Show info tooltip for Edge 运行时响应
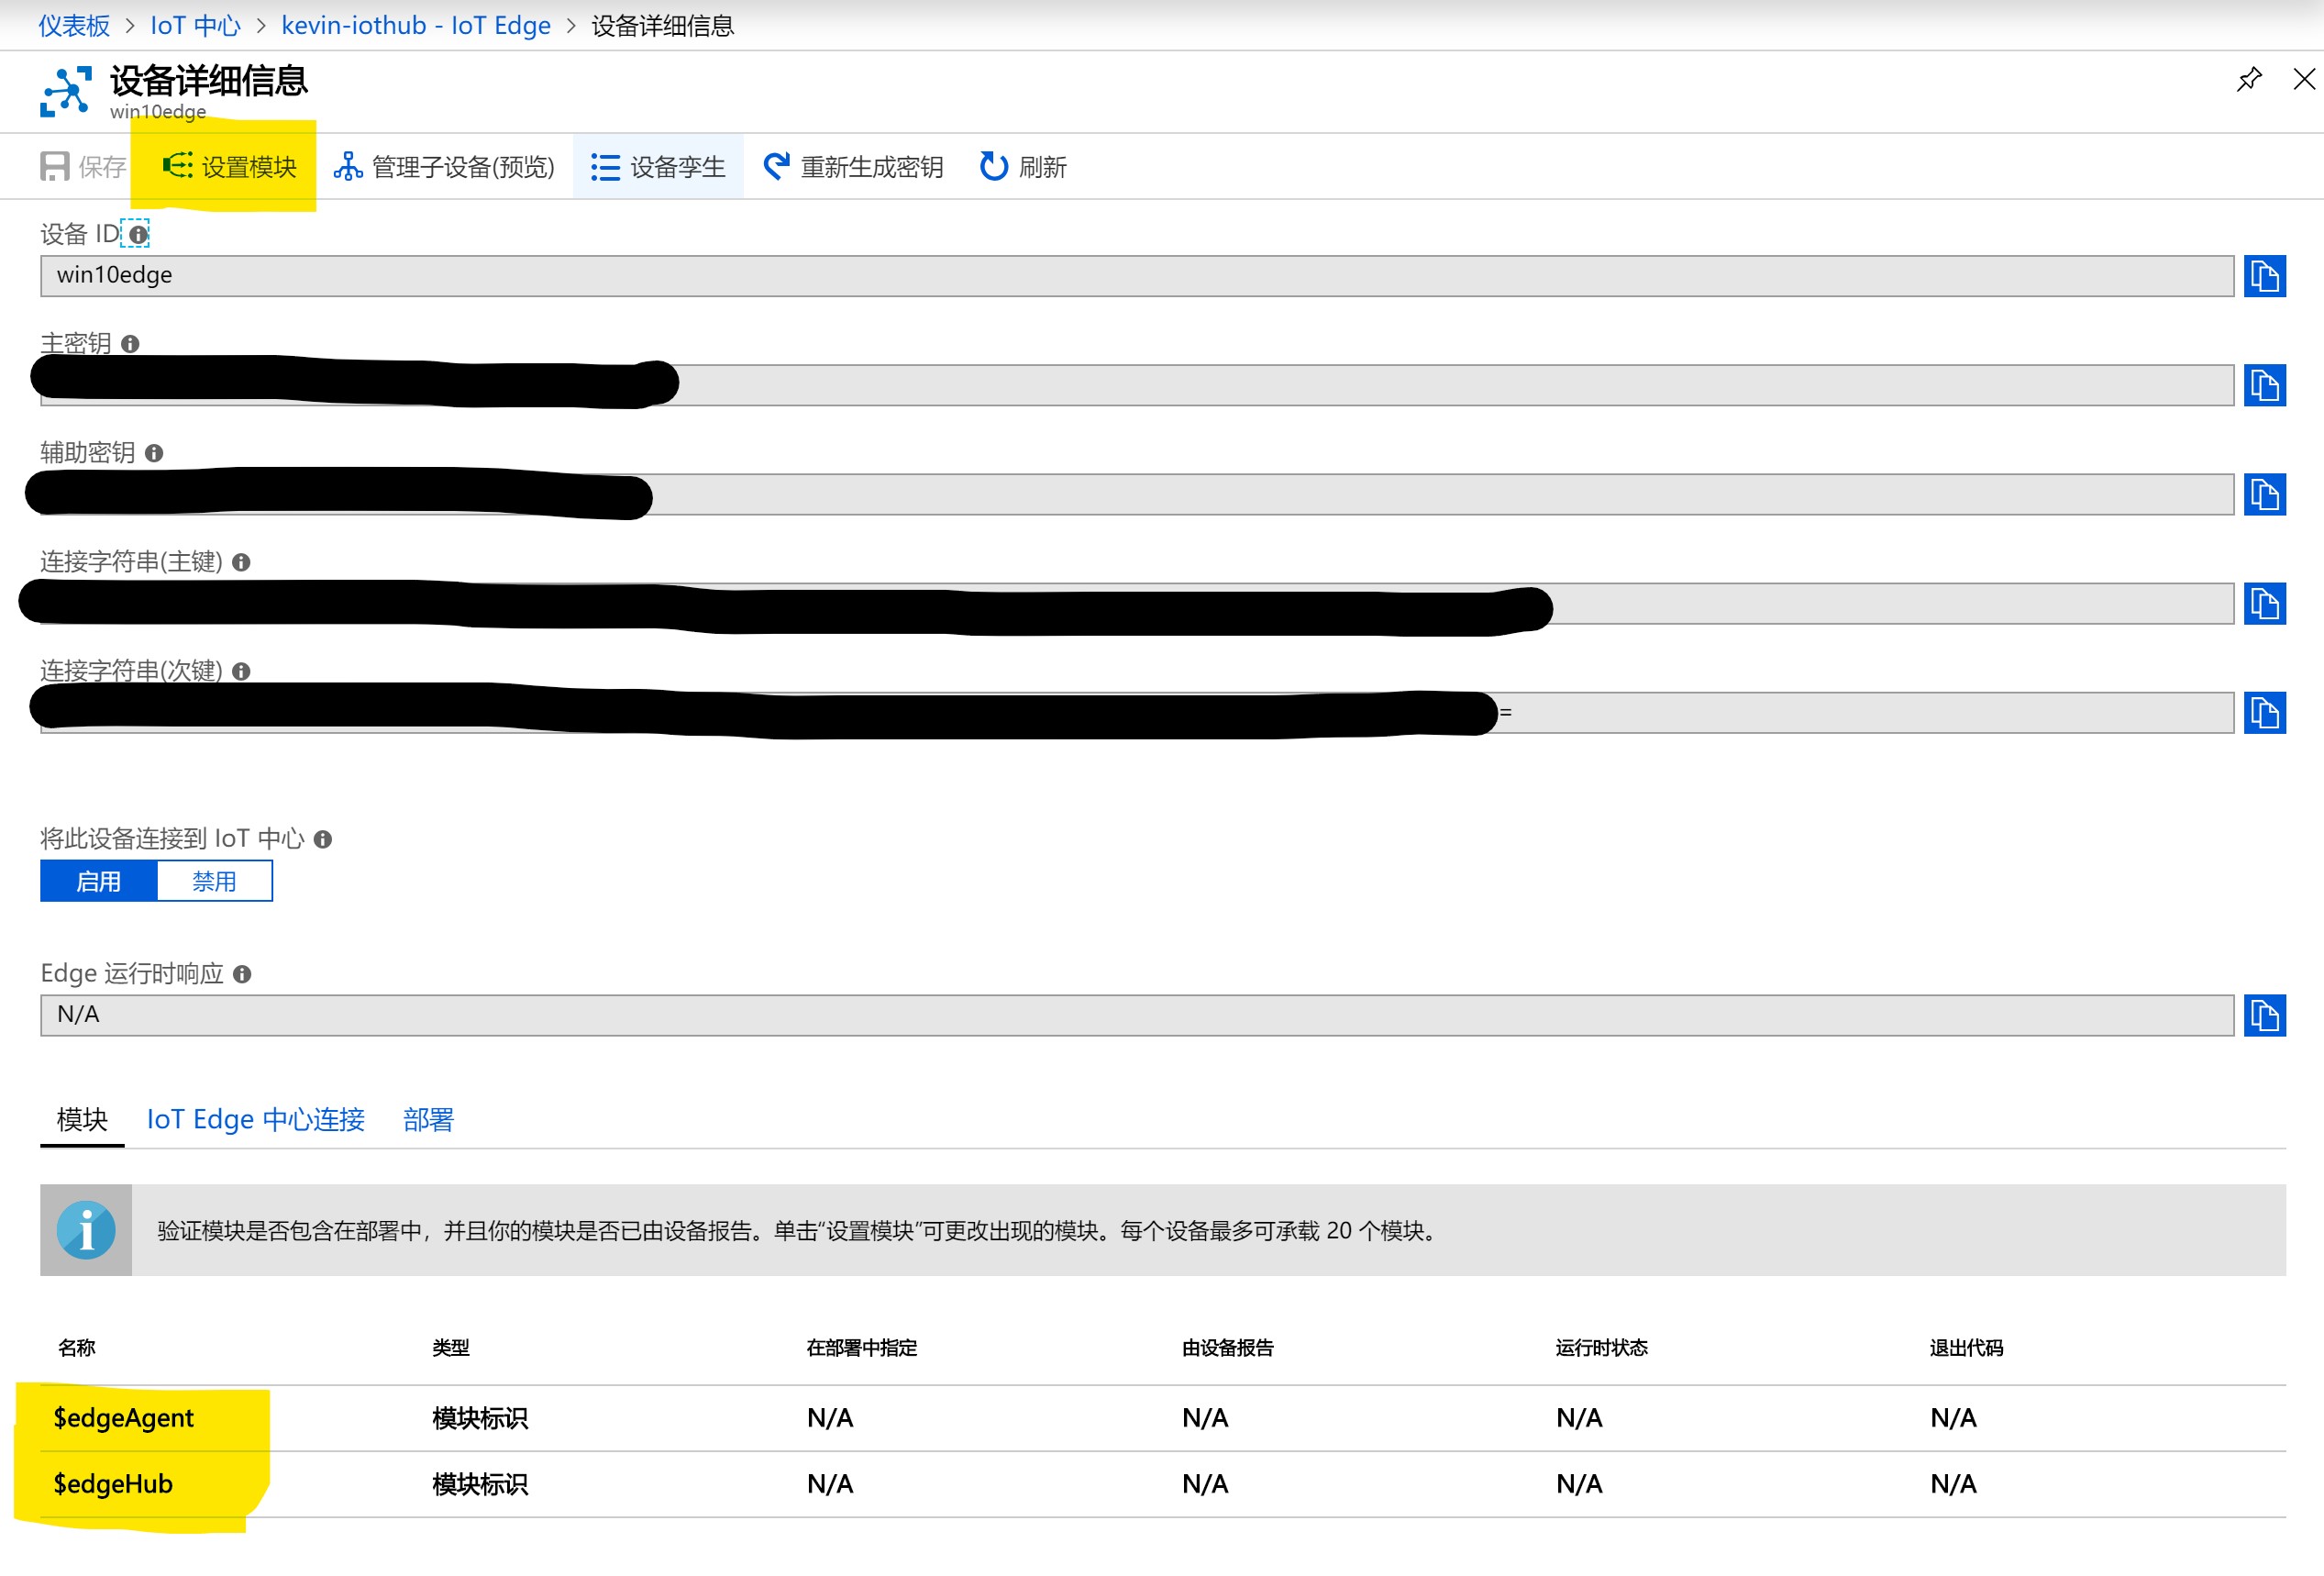The width and height of the screenshot is (2324, 1576). point(242,974)
